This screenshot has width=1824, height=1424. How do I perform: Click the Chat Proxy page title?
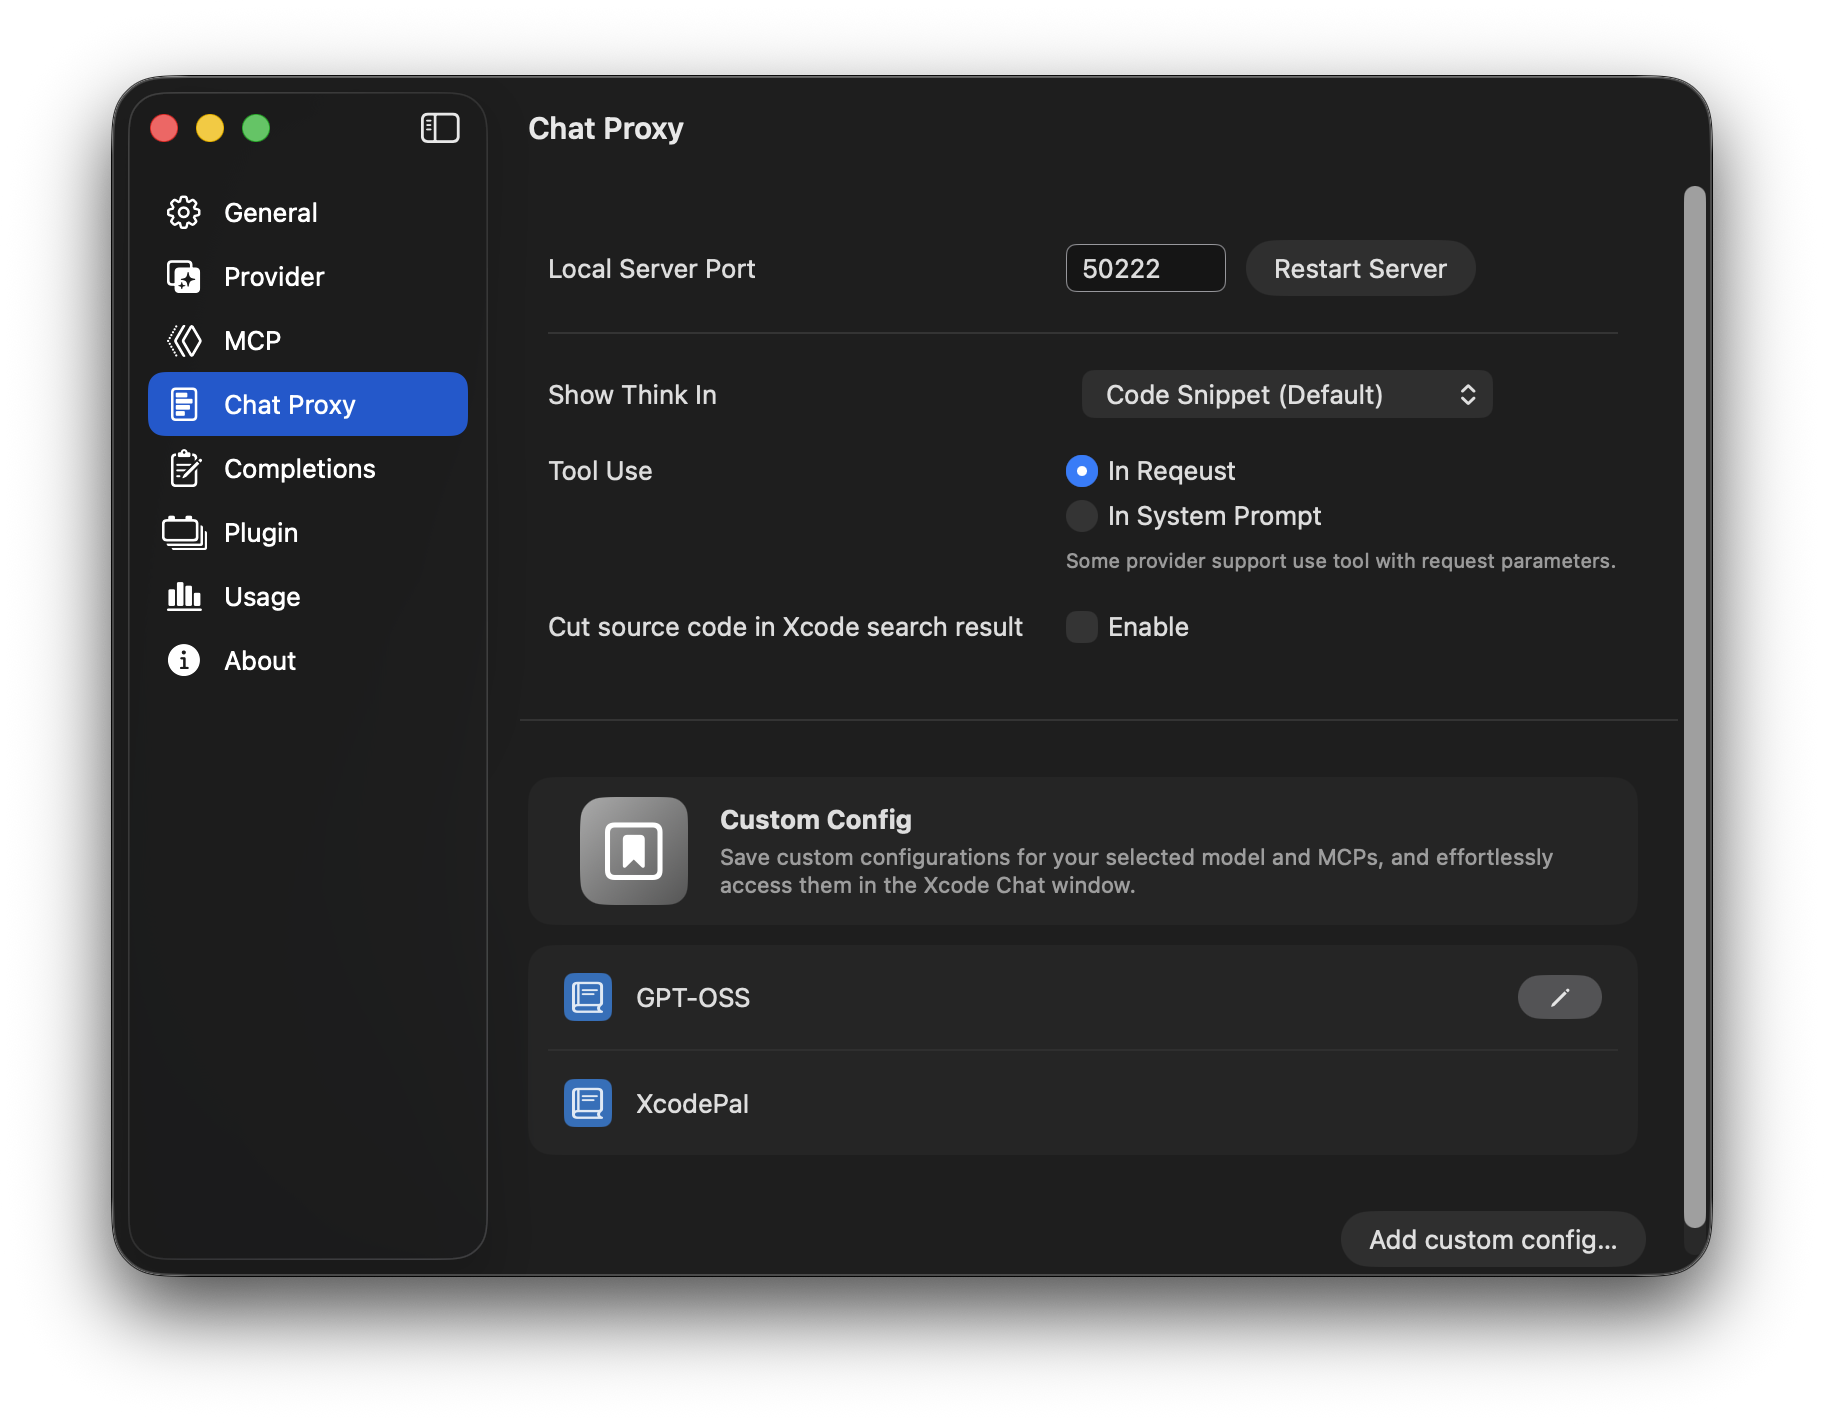[606, 128]
